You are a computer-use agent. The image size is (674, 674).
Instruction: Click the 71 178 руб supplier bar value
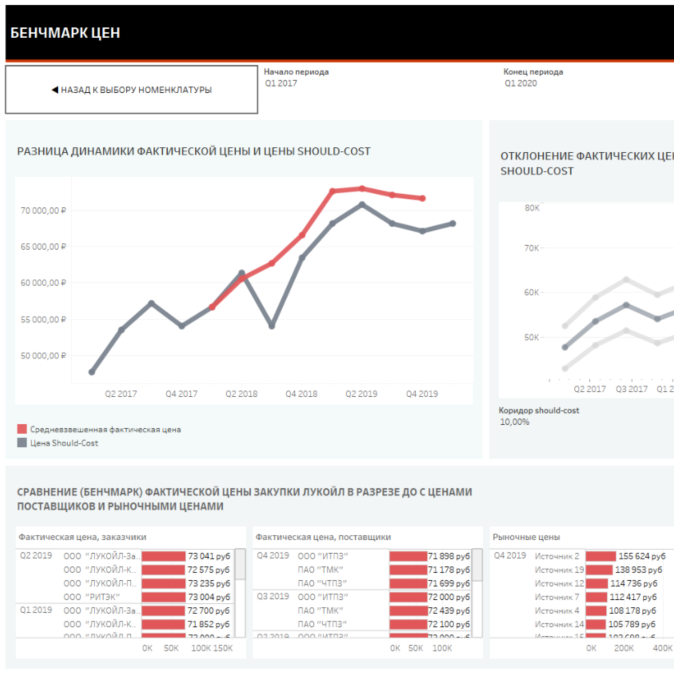click(449, 570)
